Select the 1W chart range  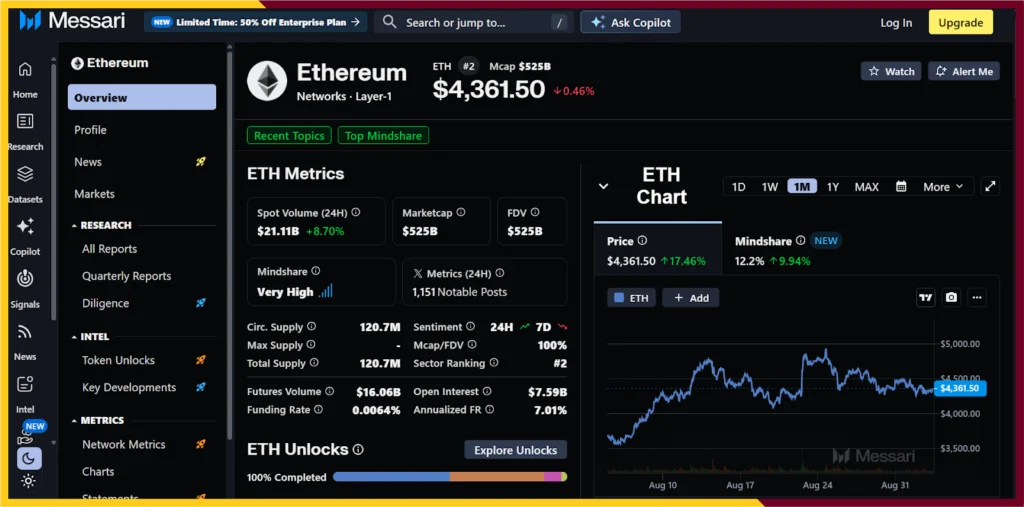click(x=770, y=187)
